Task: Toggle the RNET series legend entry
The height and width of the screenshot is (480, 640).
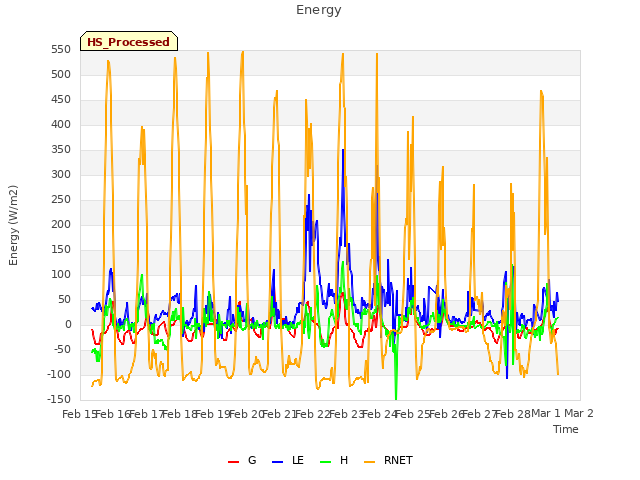Action: [x=388, y=460]
